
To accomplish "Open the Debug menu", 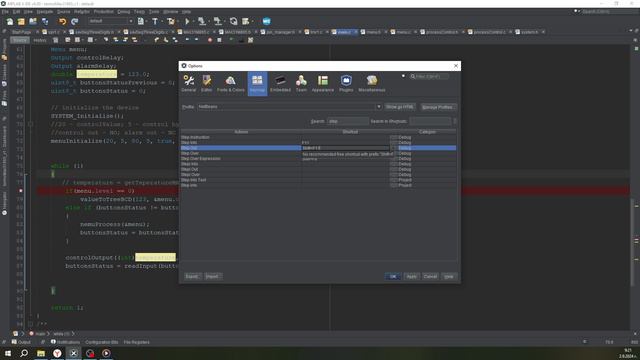I will [x=124, y=11].
